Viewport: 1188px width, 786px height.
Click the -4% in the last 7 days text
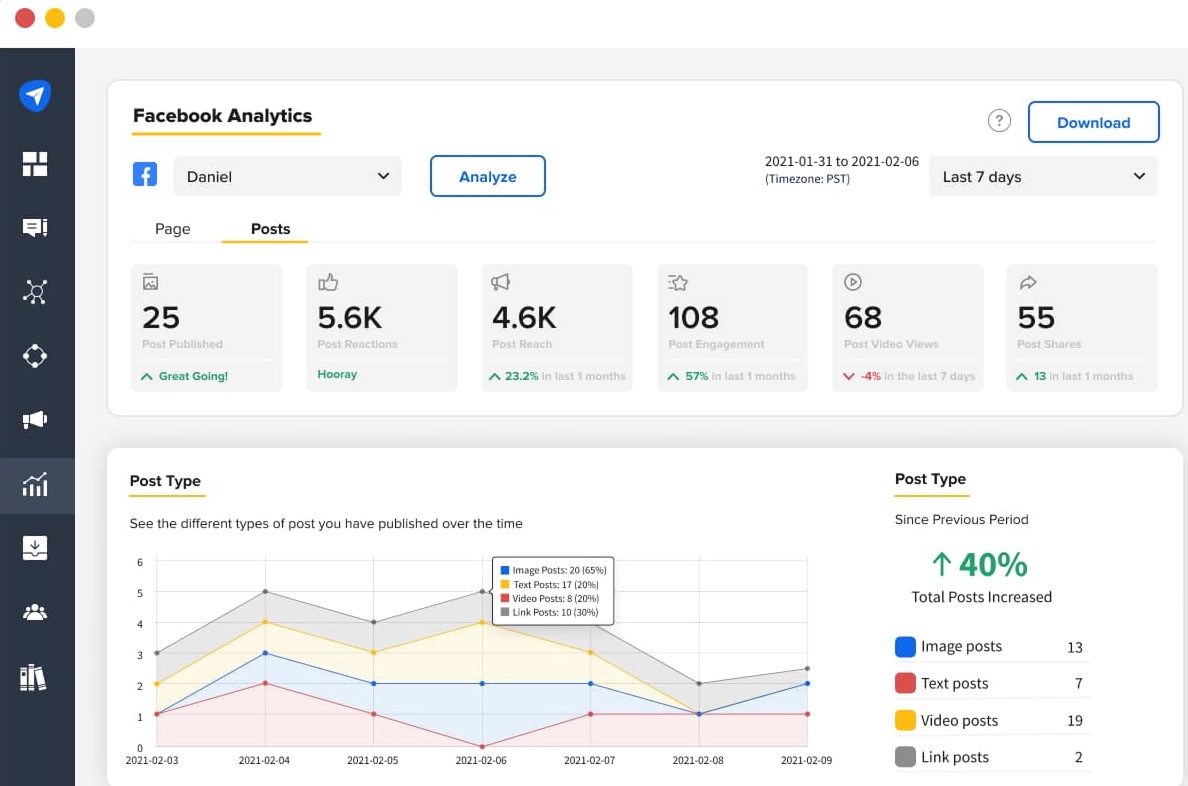point(918,376)
